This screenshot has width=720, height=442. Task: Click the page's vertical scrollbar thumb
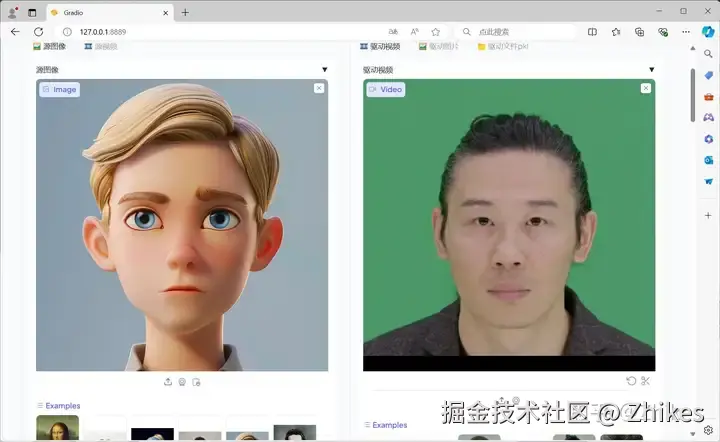point(692,95)
